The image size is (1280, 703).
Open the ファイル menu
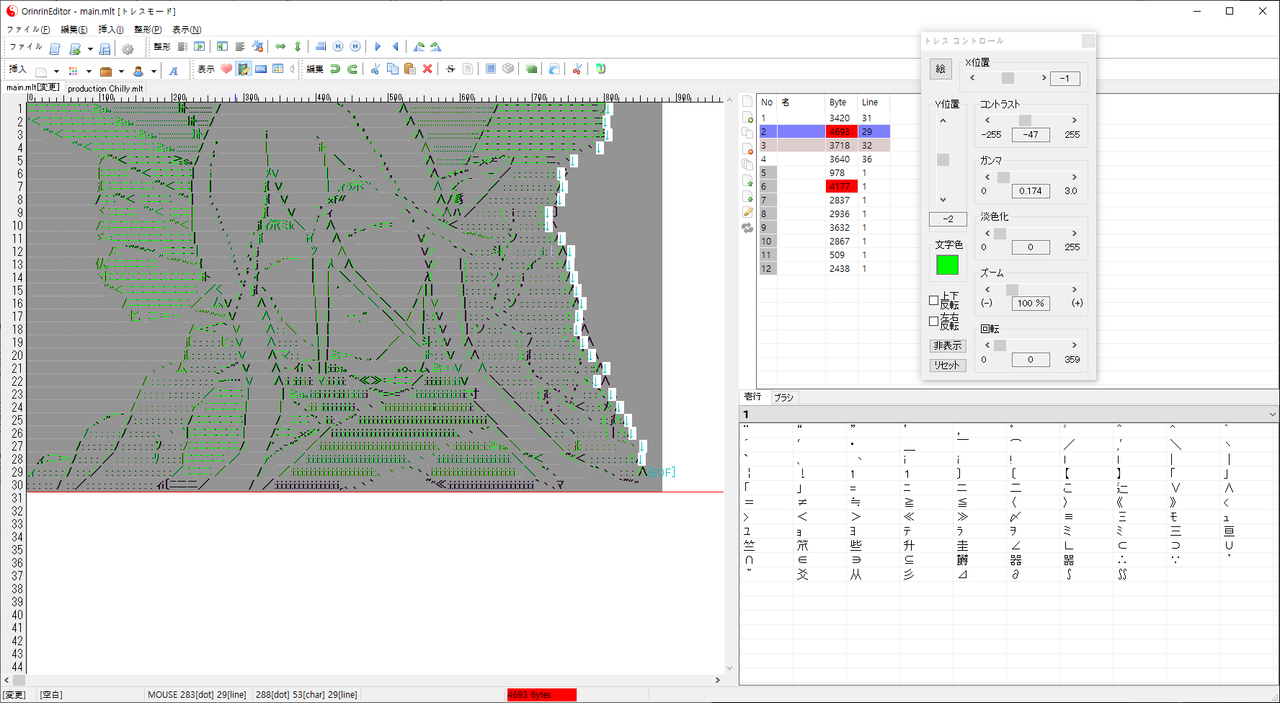(x=29, y=30)
